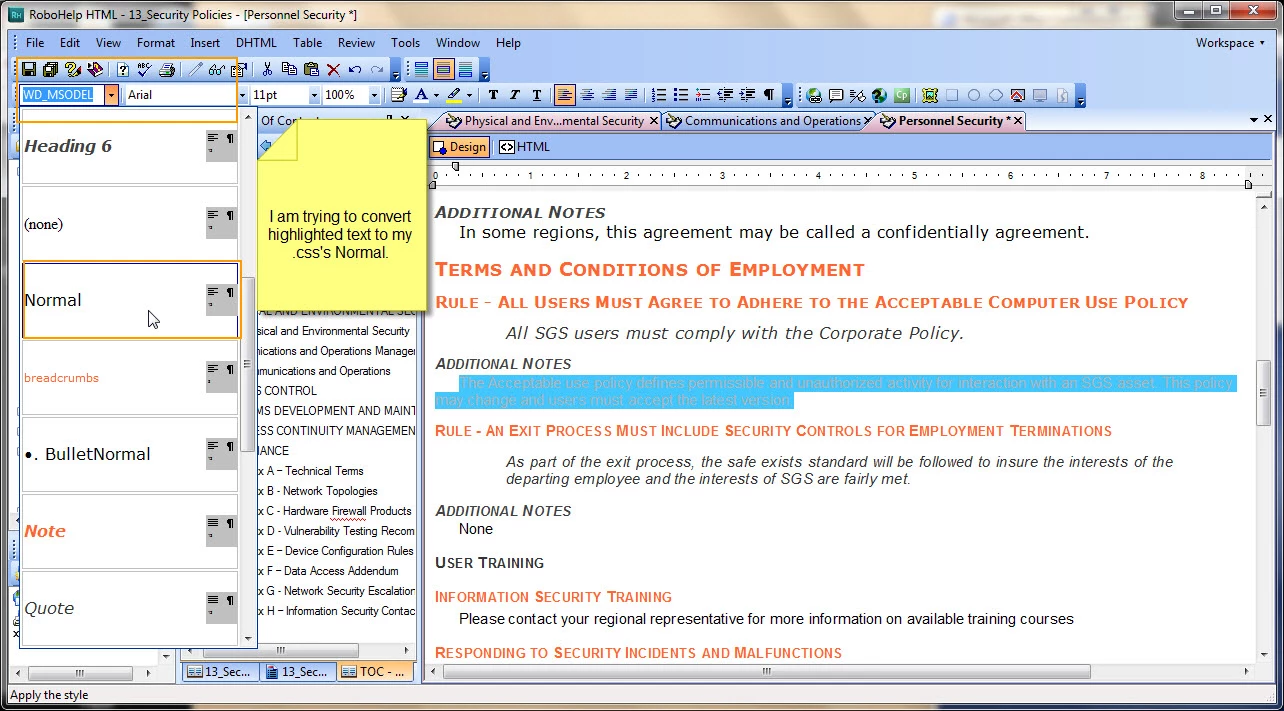Close the Personnel Security tab
This screenshot has width=1284, height=711.
tap(1018, 121)
